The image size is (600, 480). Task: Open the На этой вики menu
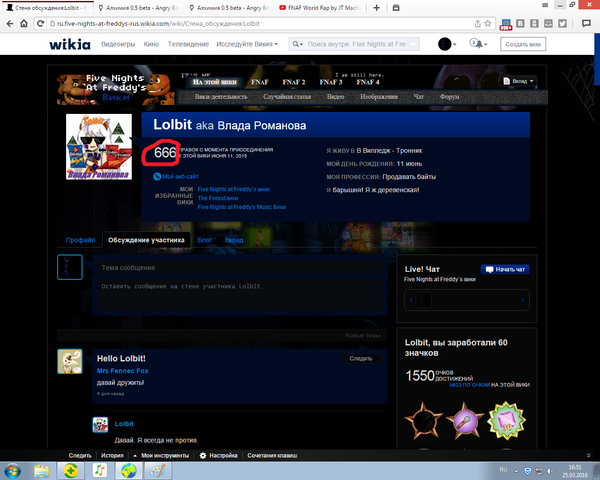[214, 82]
